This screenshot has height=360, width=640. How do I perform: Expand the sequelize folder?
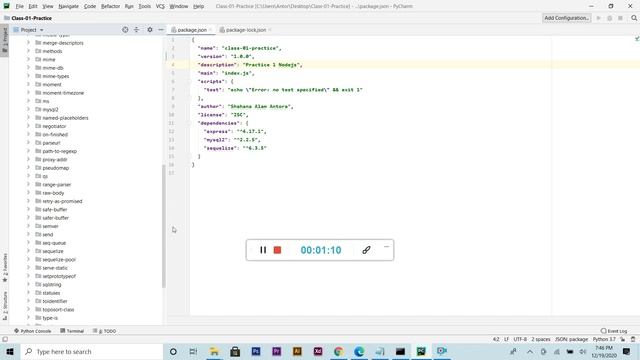[28, 251]
